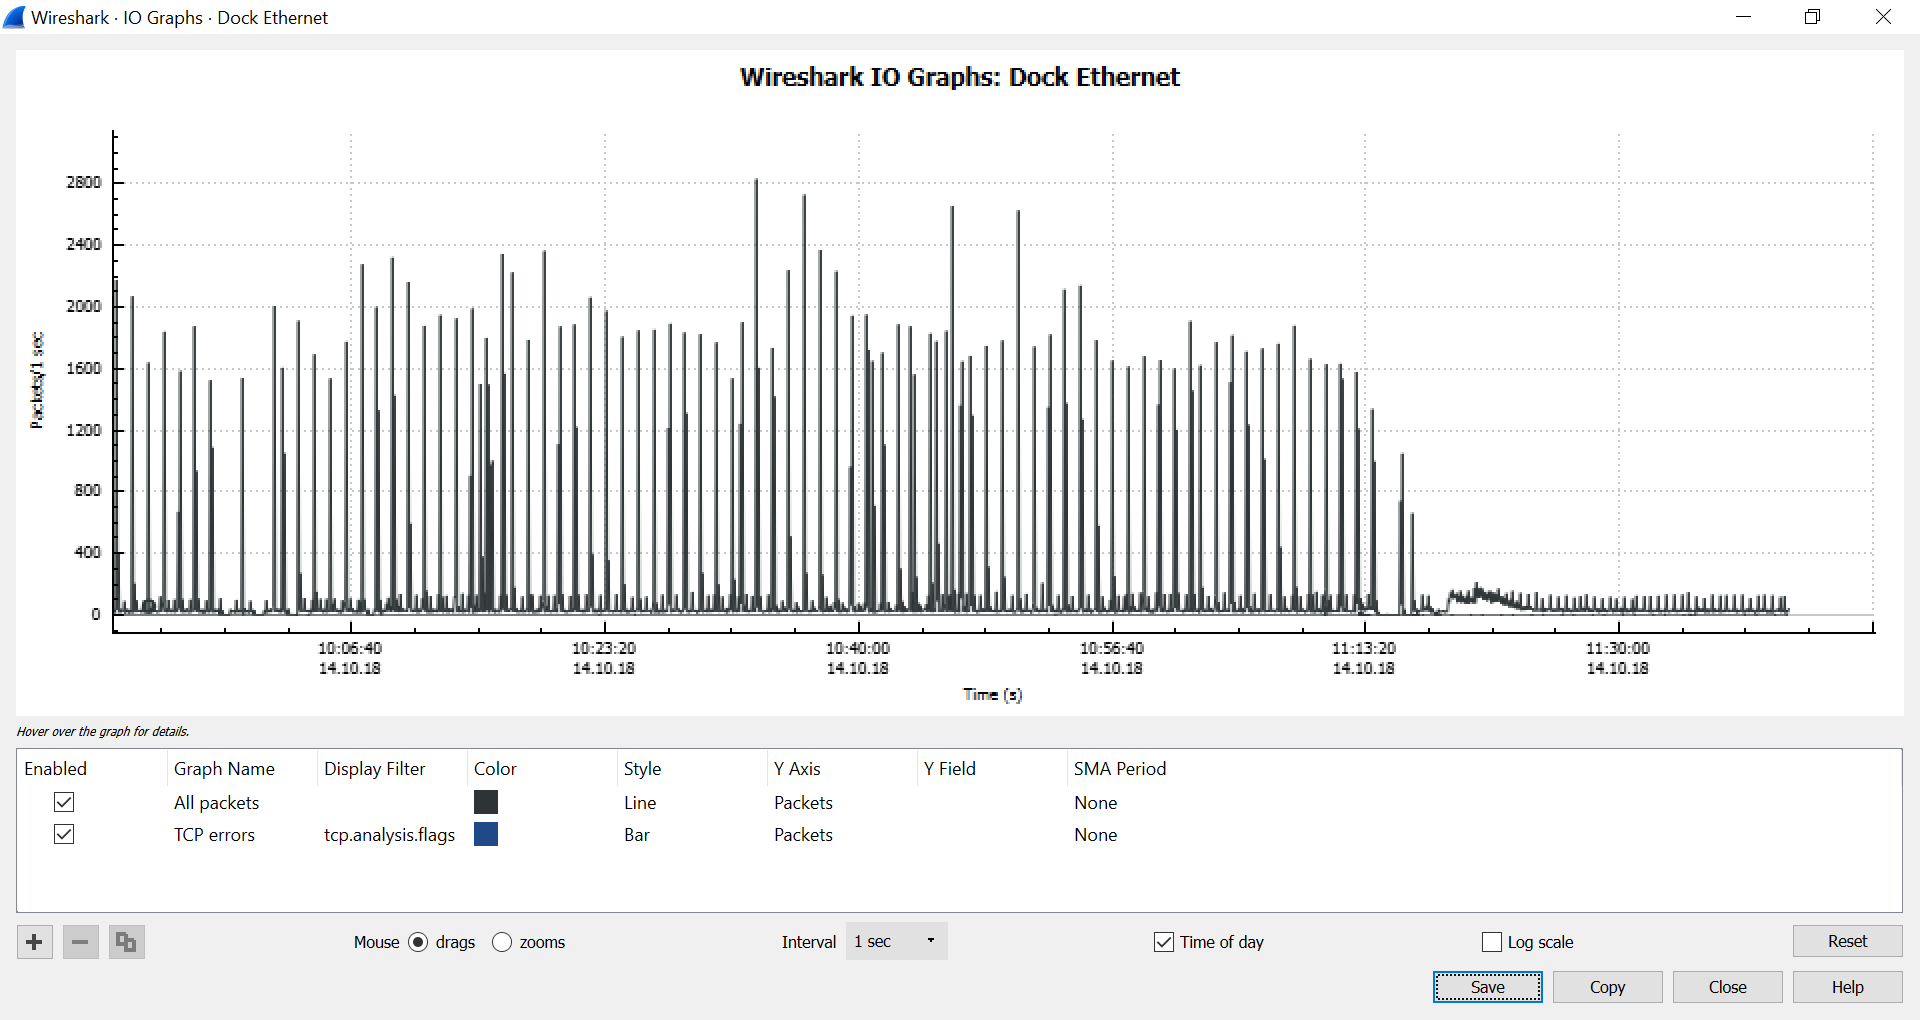This screenshot has height=1020, width=1920.
Task: Enable the Log scale option
Action: (1492, 942)
